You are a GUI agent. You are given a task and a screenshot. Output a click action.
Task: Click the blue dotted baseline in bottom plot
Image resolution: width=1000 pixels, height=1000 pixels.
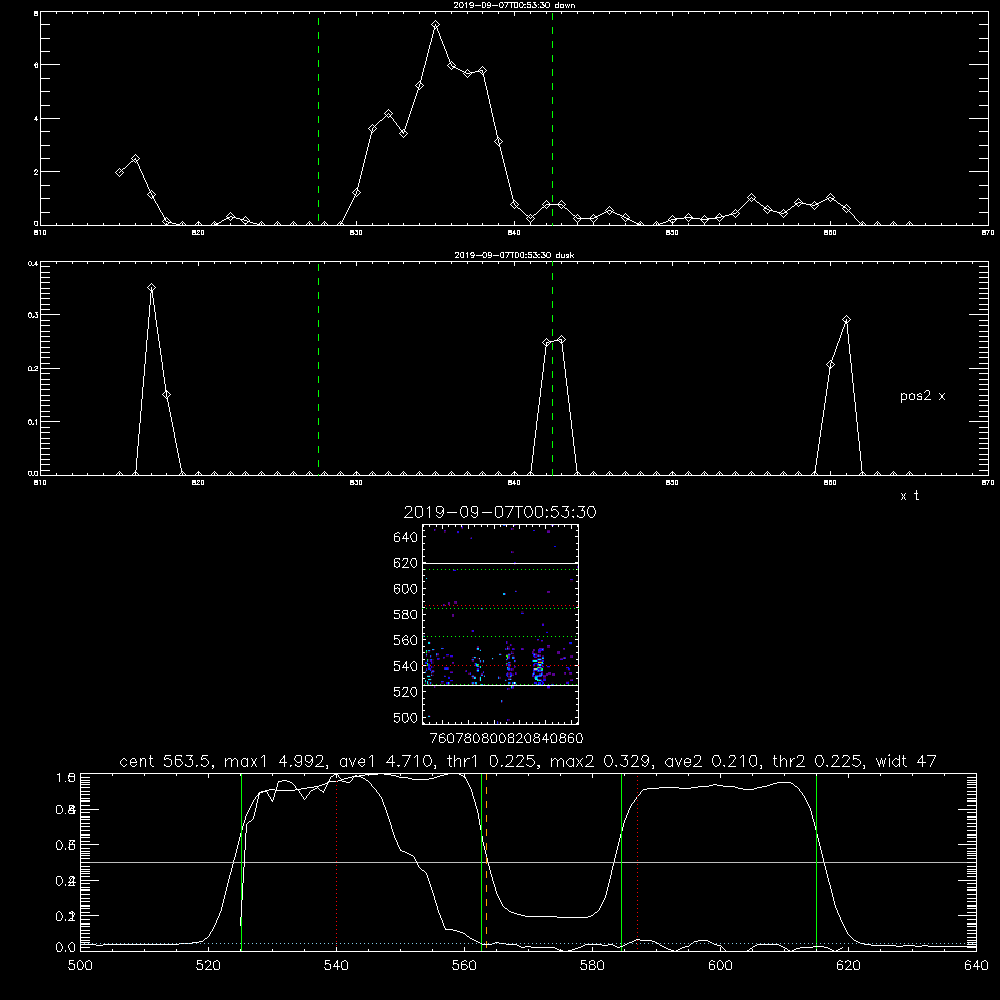[528, 943]
